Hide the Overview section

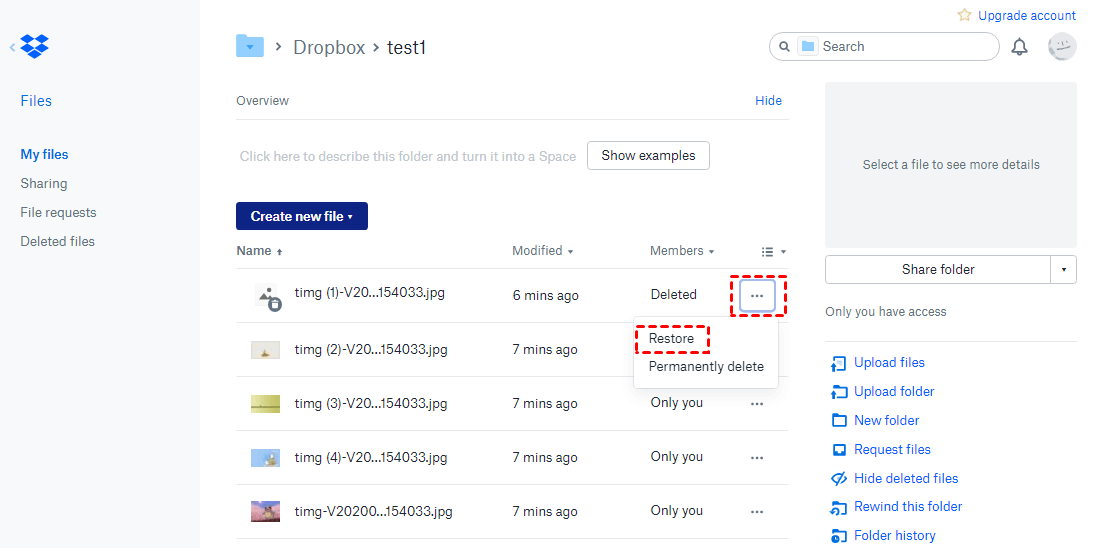coord(768,101)
